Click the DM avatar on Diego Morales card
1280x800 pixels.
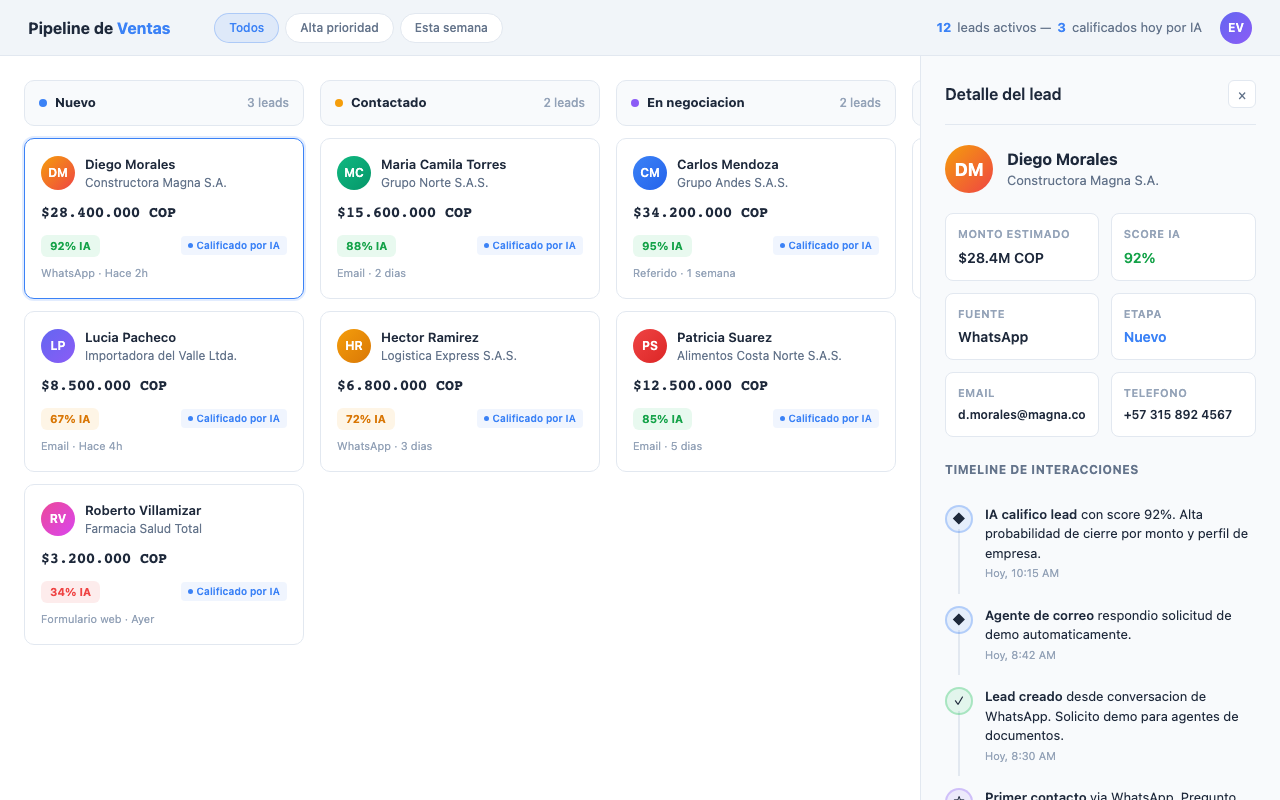(x=57, y=172)
